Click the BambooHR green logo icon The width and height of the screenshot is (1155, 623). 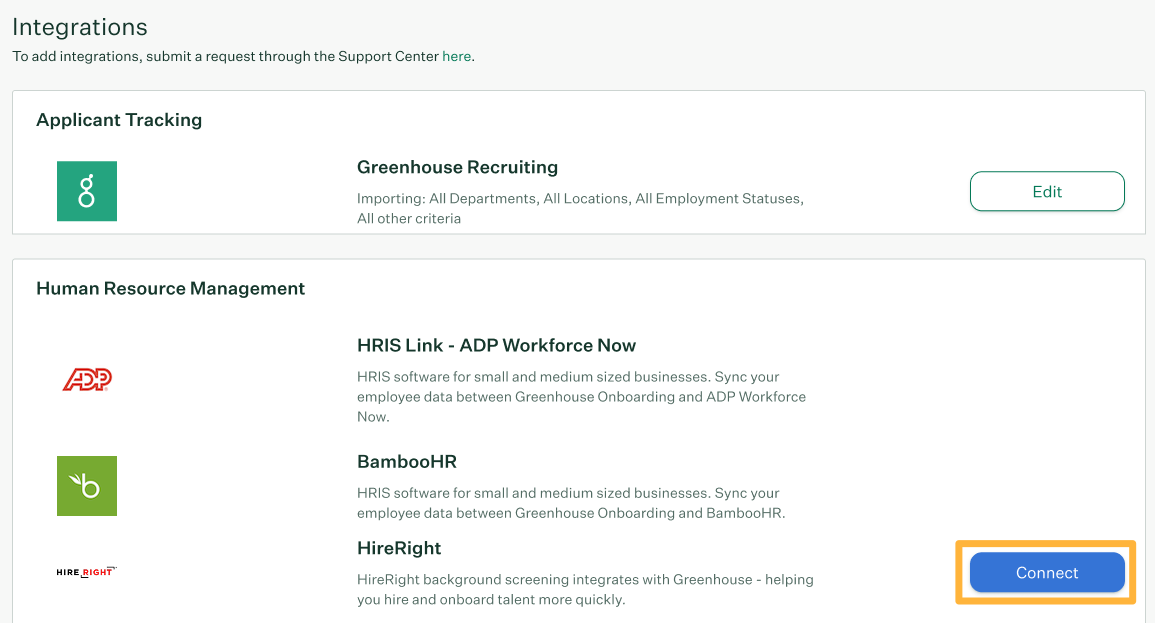click(x=87, y=485)
